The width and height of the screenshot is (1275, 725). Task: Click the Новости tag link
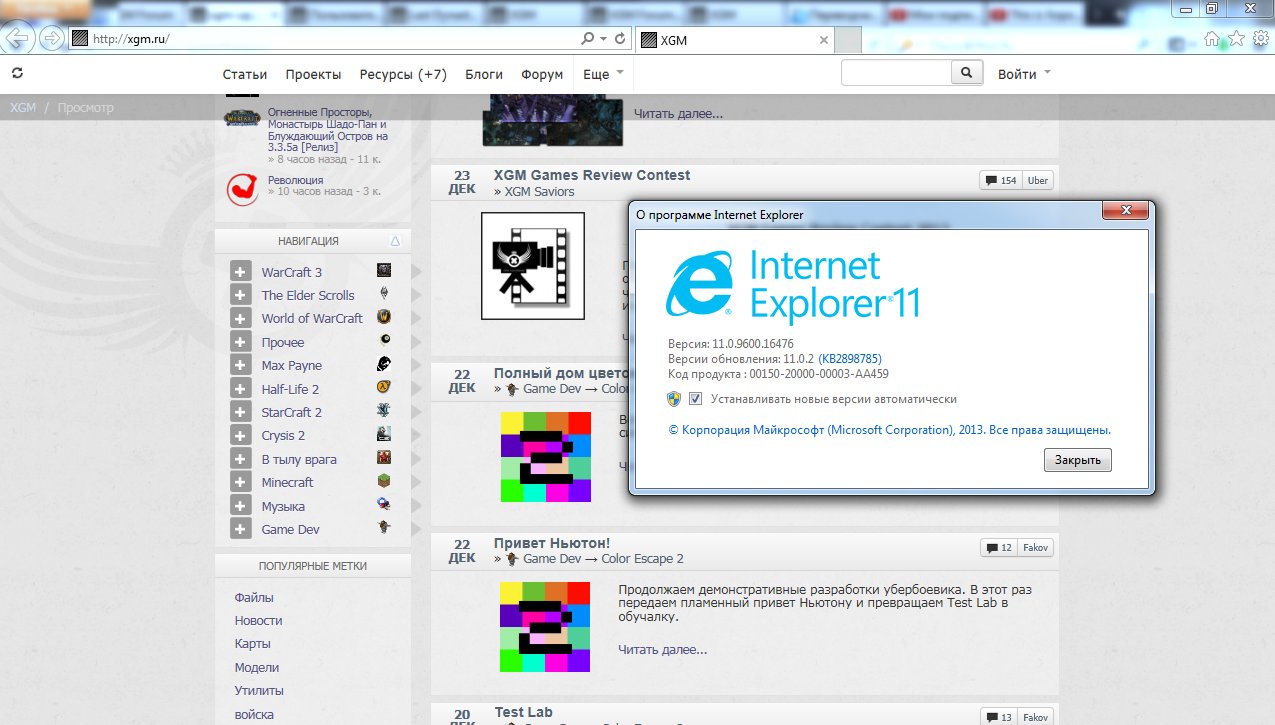[x=258, y=620]
